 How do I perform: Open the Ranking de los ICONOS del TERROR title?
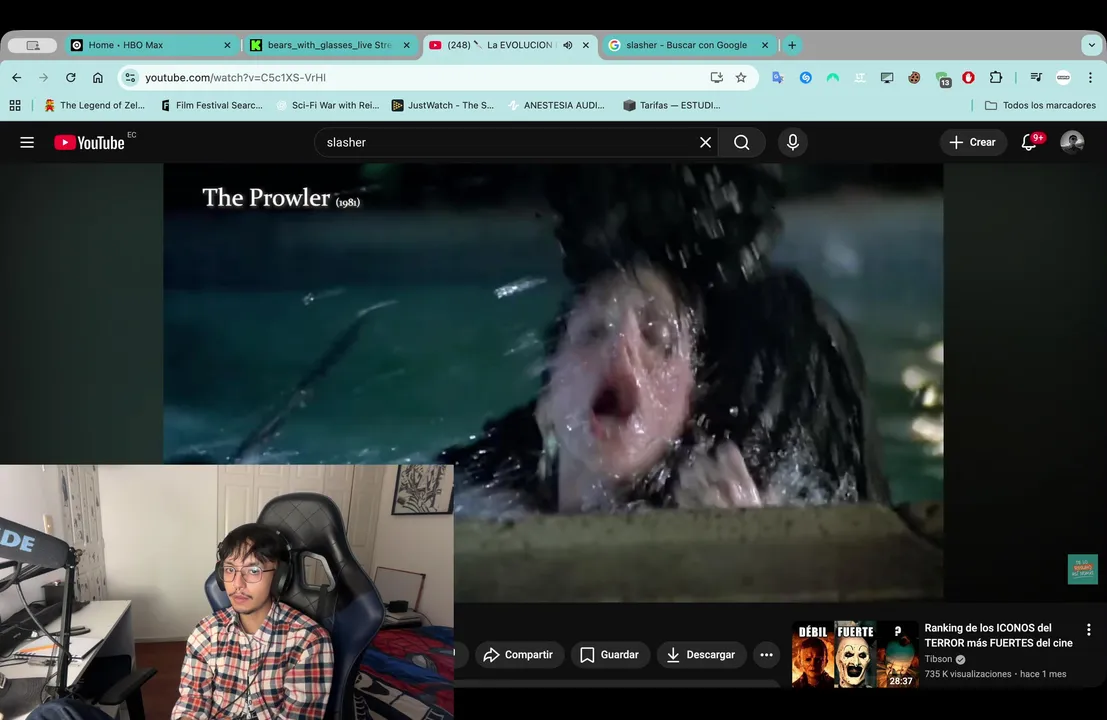998,635
